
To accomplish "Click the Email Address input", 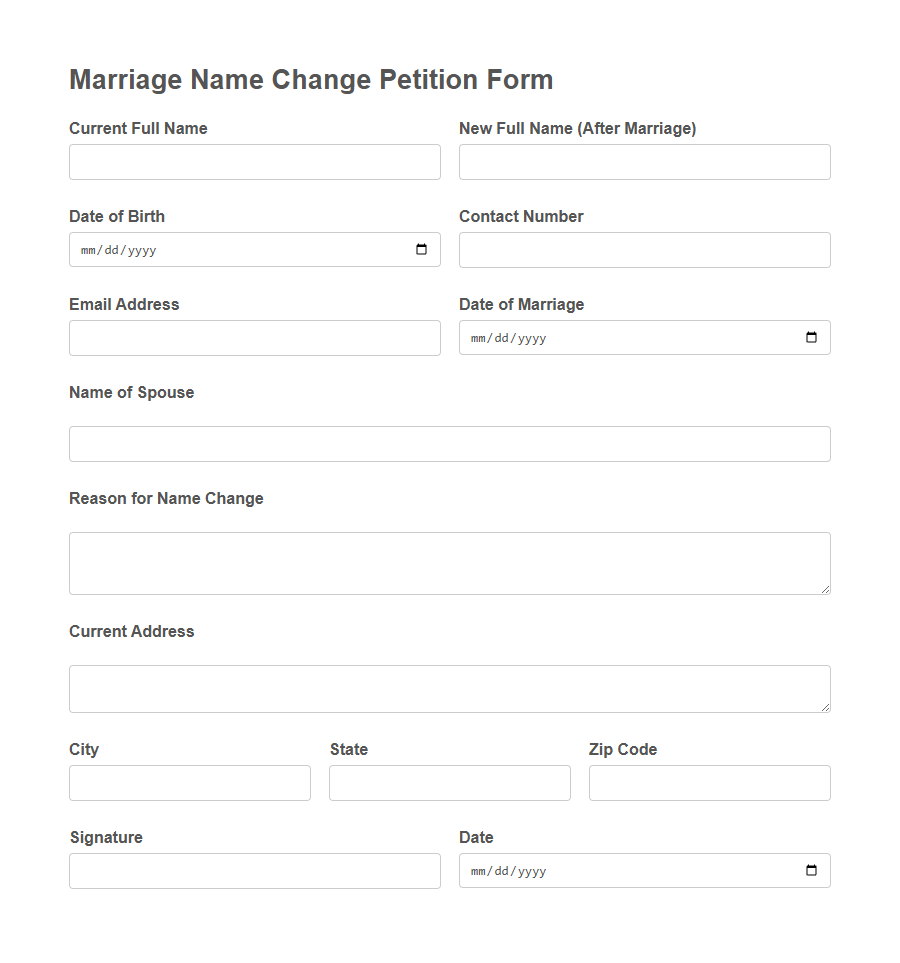I will tap(254, 337).
